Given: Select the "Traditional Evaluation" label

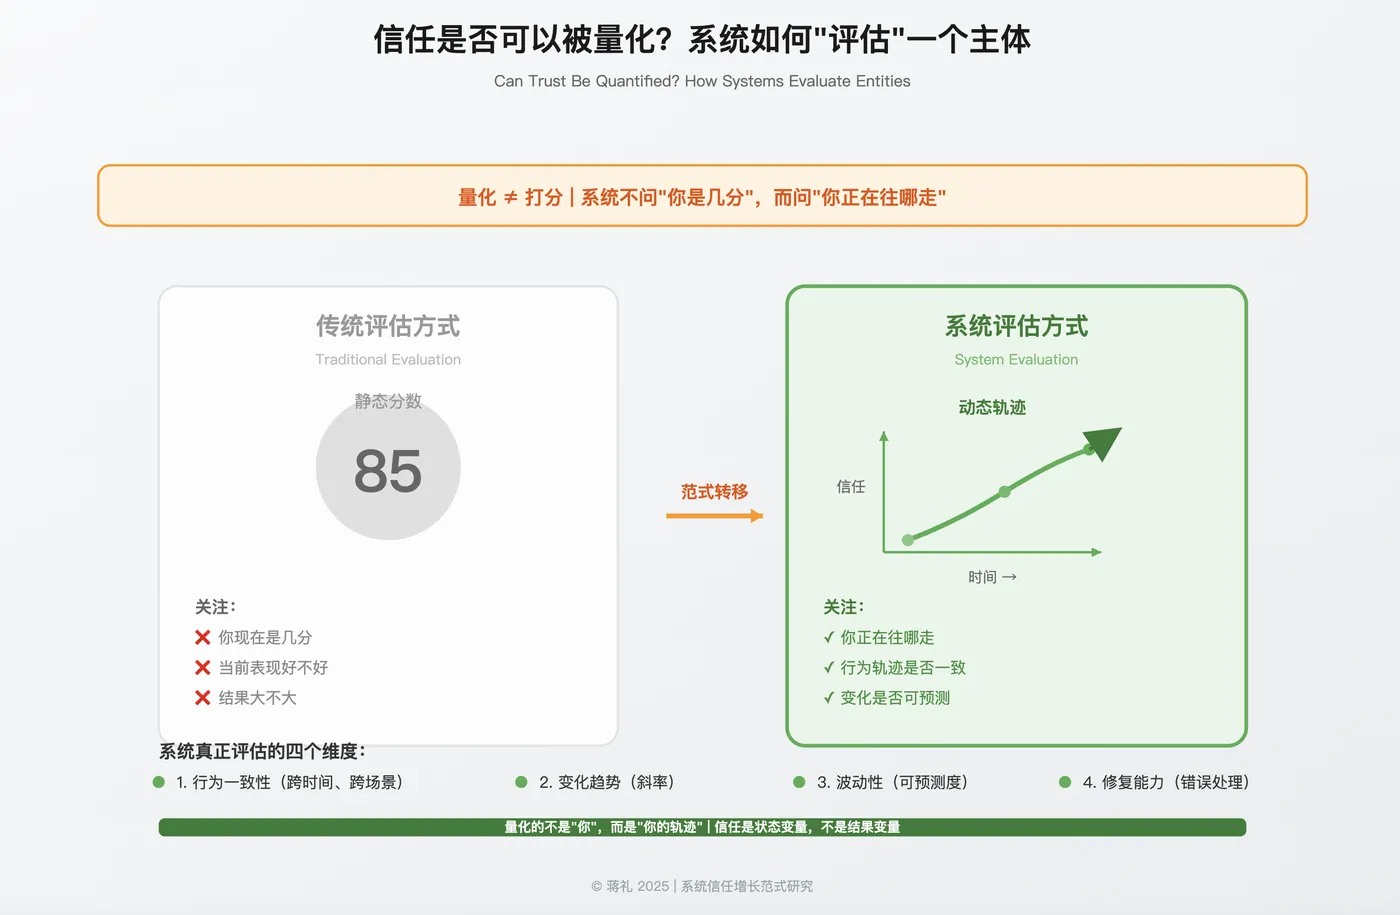Looking at the screenshot, I should click(388, 359).
